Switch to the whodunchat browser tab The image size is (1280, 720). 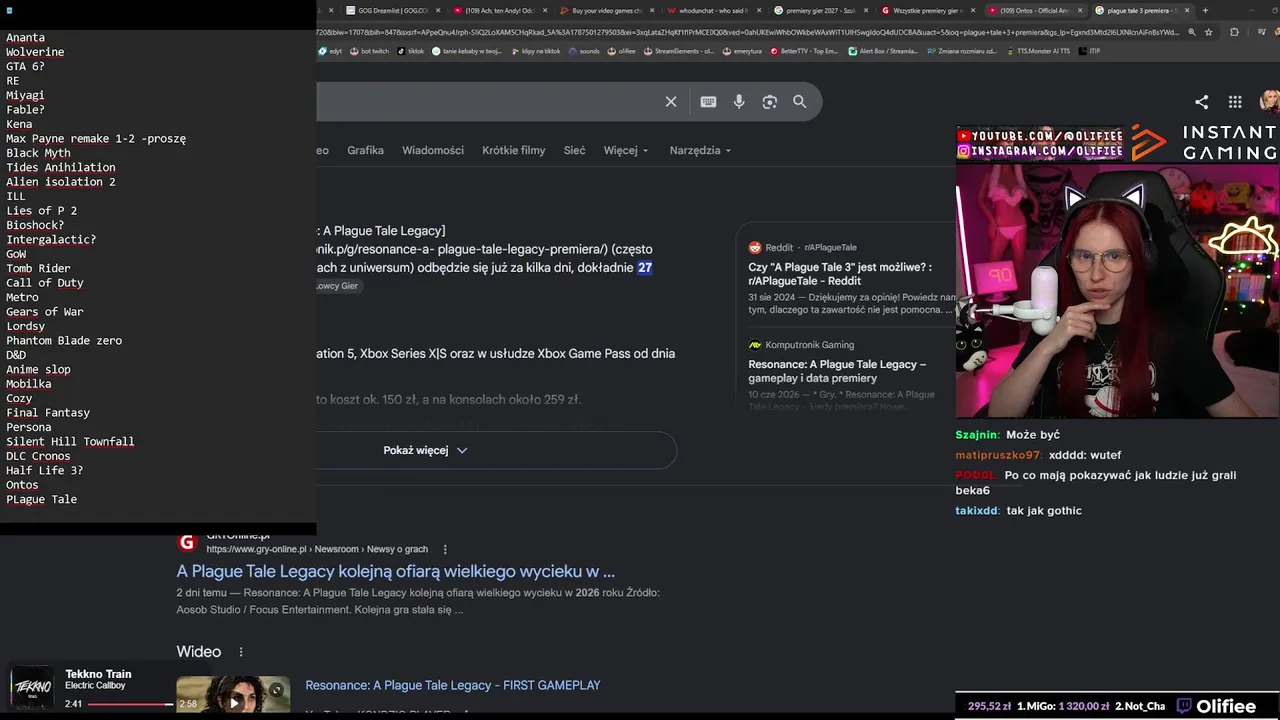click(712, 11)
